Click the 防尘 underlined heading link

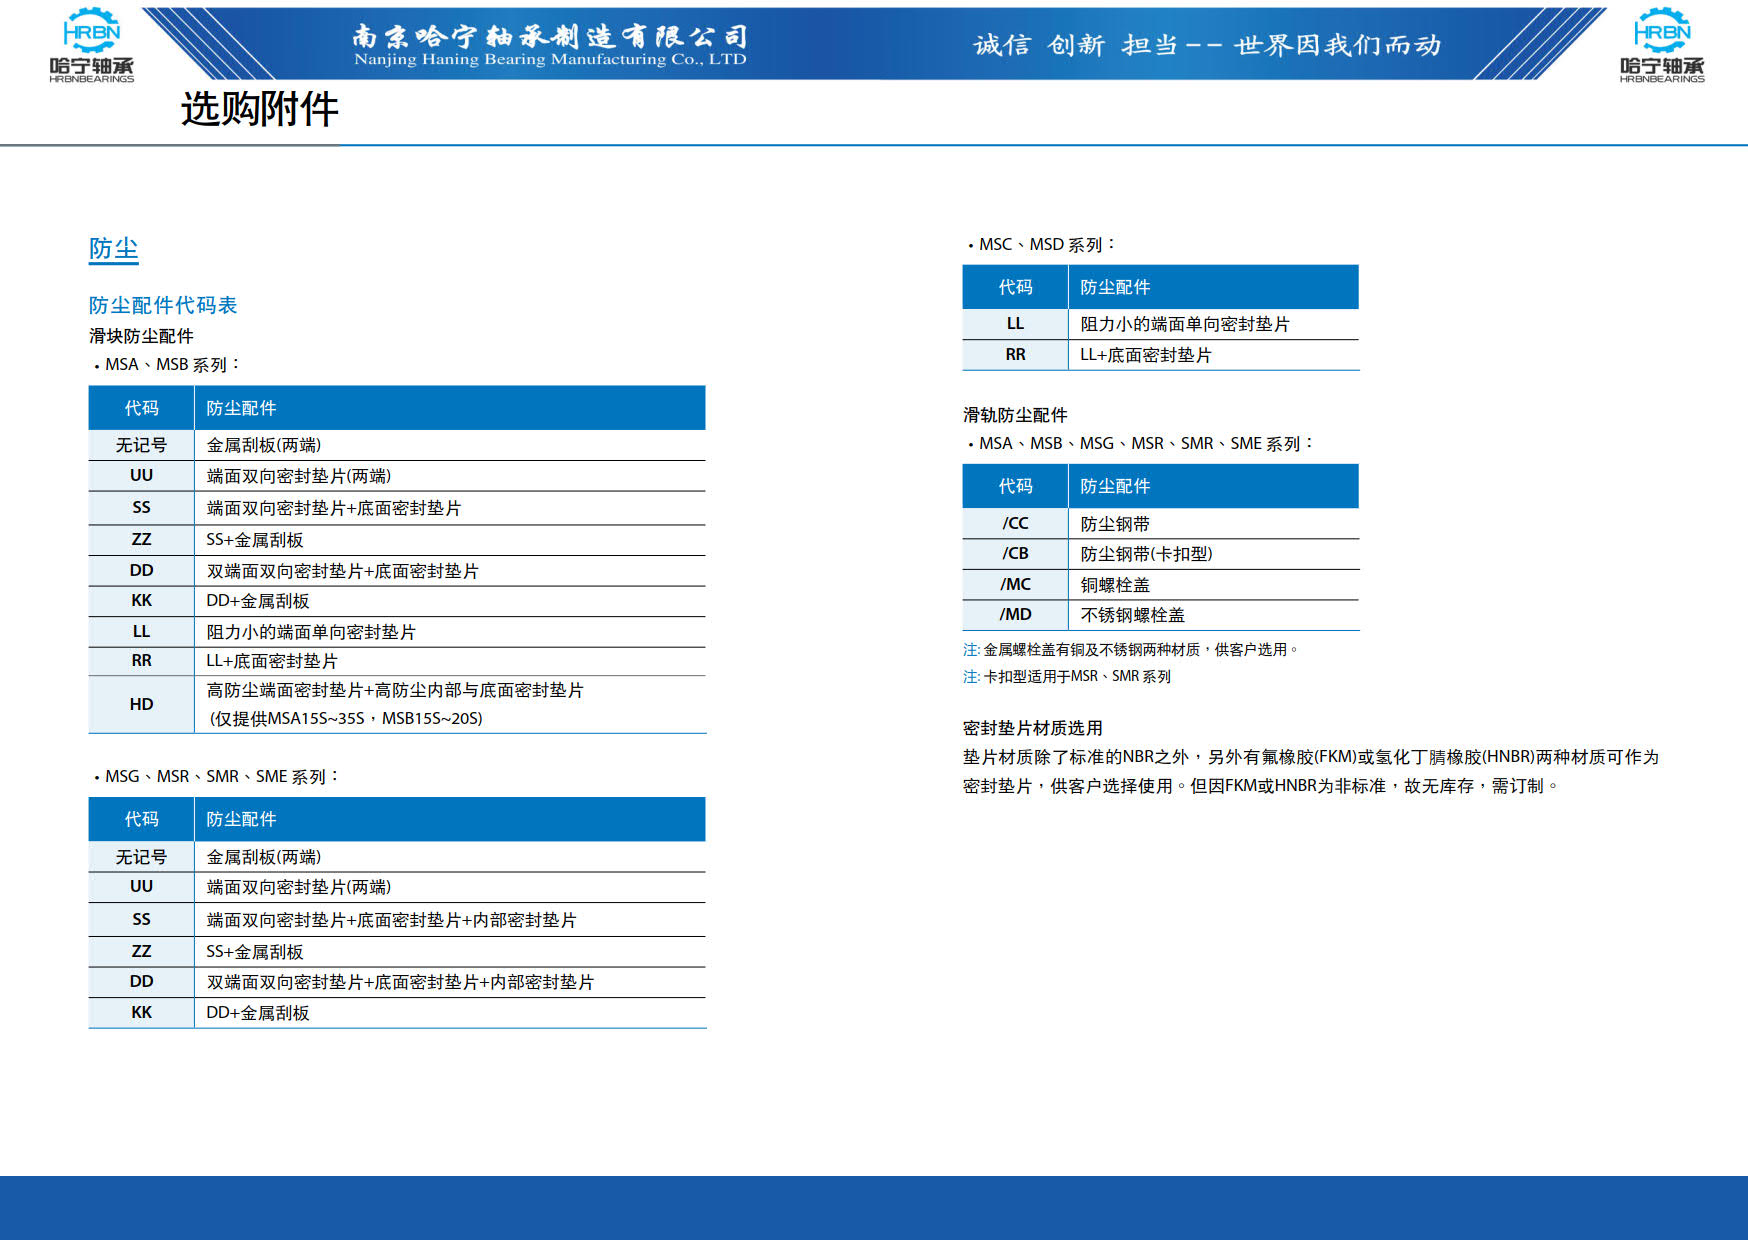(x=113, y=249)
